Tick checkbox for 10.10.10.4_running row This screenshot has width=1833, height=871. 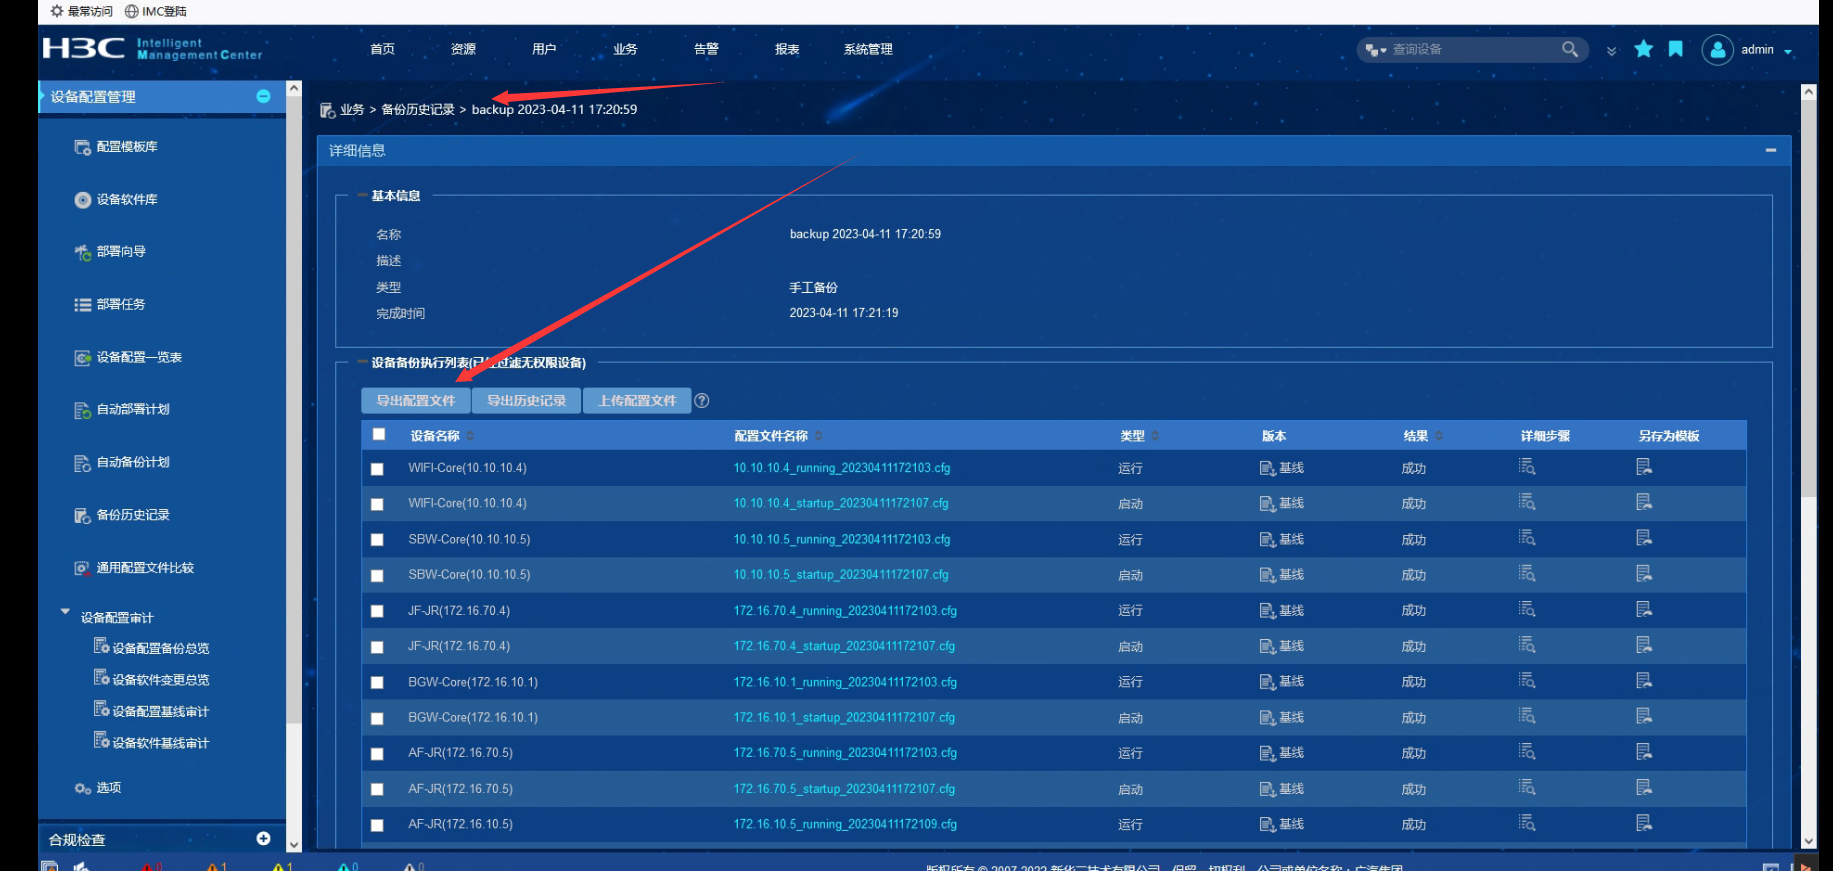pos(377,469)
